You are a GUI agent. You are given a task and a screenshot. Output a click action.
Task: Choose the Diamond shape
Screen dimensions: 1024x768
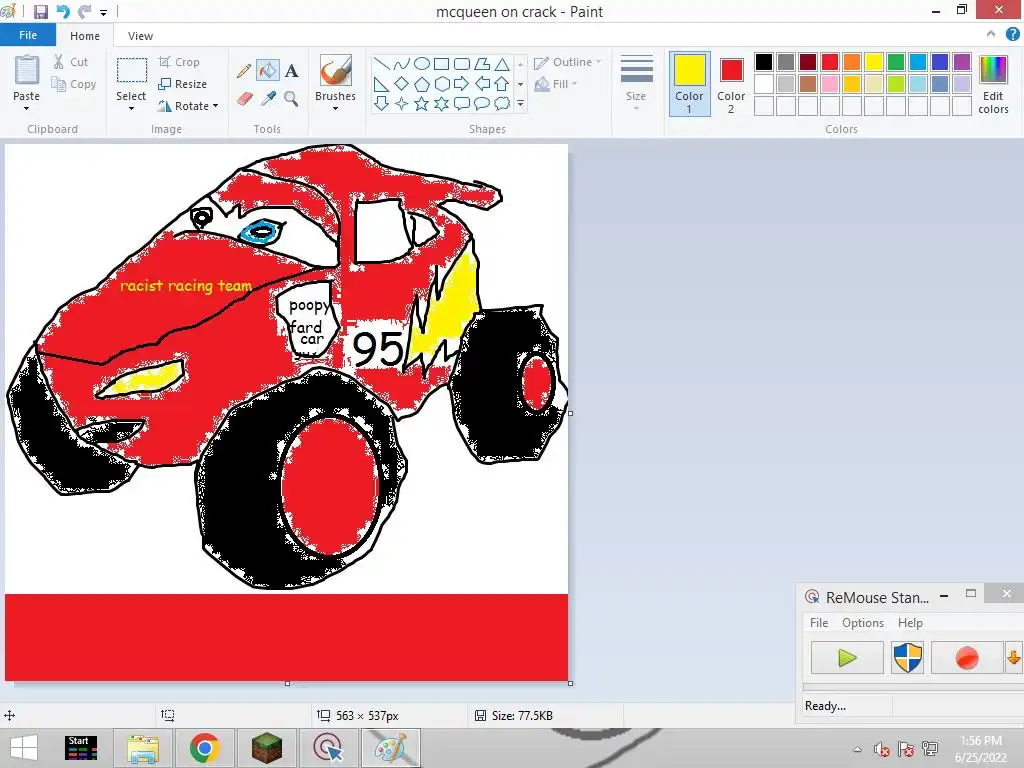402,84
